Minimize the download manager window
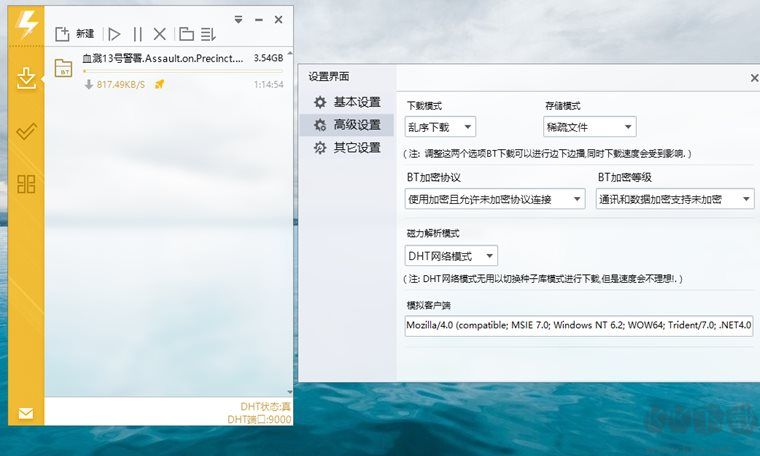Image resolution: width=760 pixels, height=456 pixels. pos(259,20)
